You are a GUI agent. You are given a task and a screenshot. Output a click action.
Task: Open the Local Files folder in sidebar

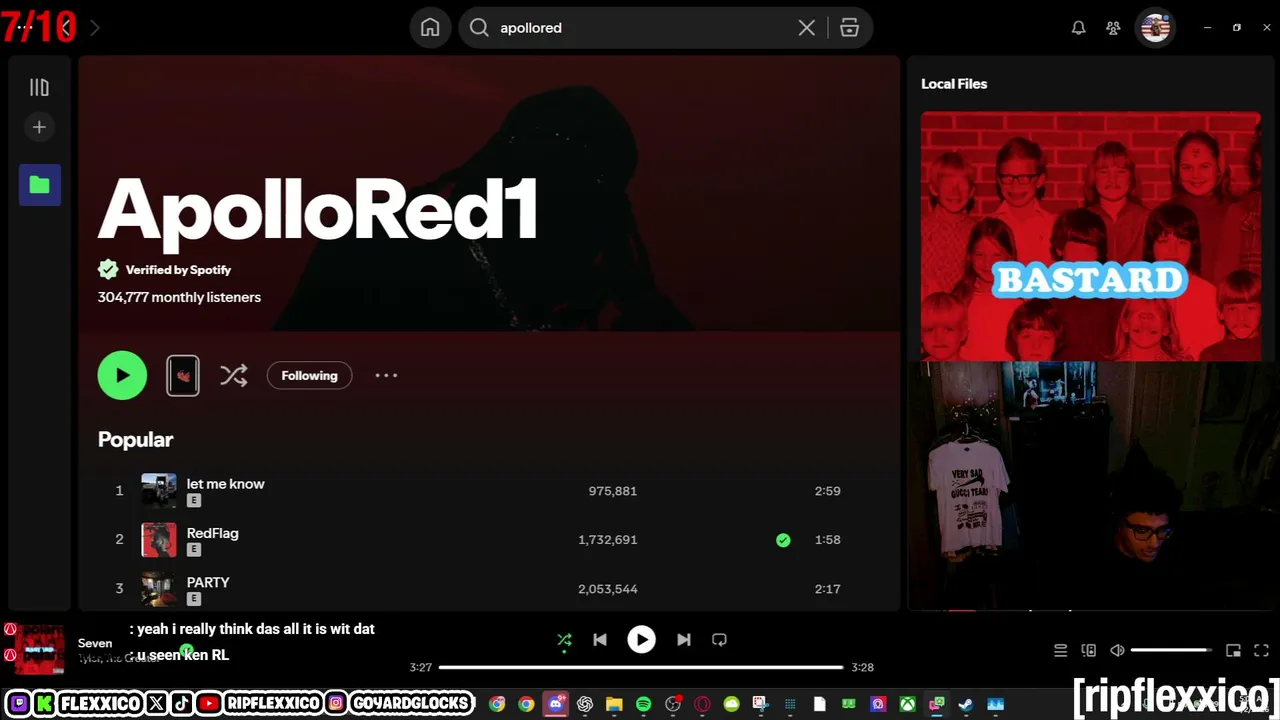tap(40, 185)
